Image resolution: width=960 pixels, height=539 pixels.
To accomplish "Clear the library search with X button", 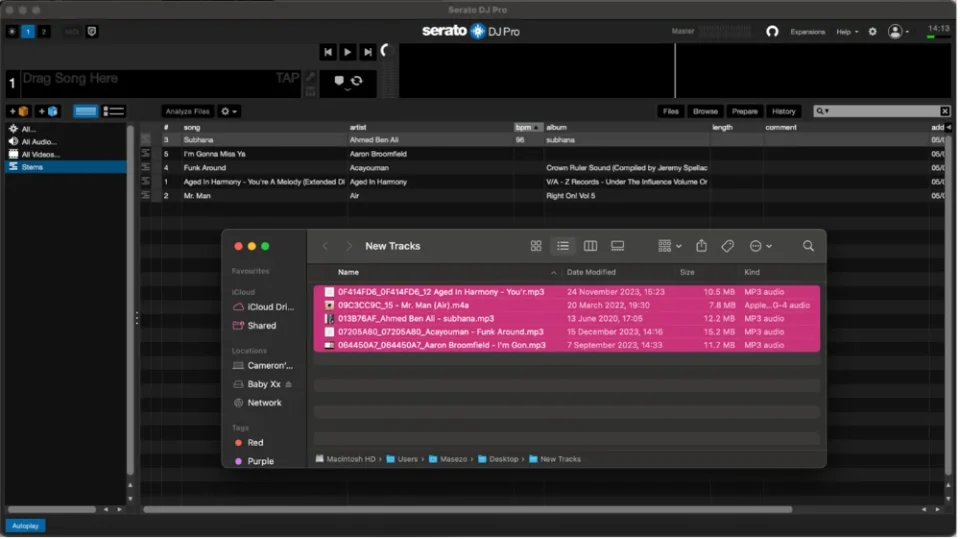I will point(947,111).
